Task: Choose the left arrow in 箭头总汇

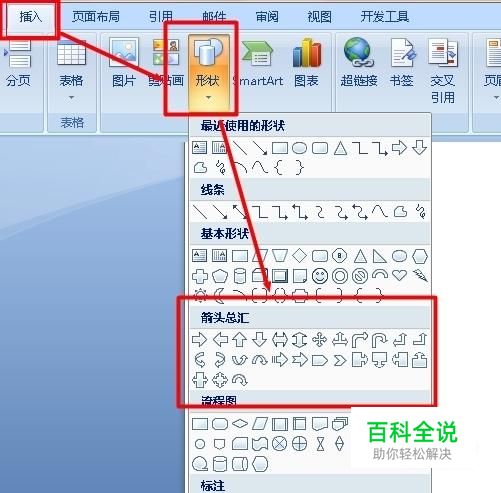Action: tap(220, 340)
